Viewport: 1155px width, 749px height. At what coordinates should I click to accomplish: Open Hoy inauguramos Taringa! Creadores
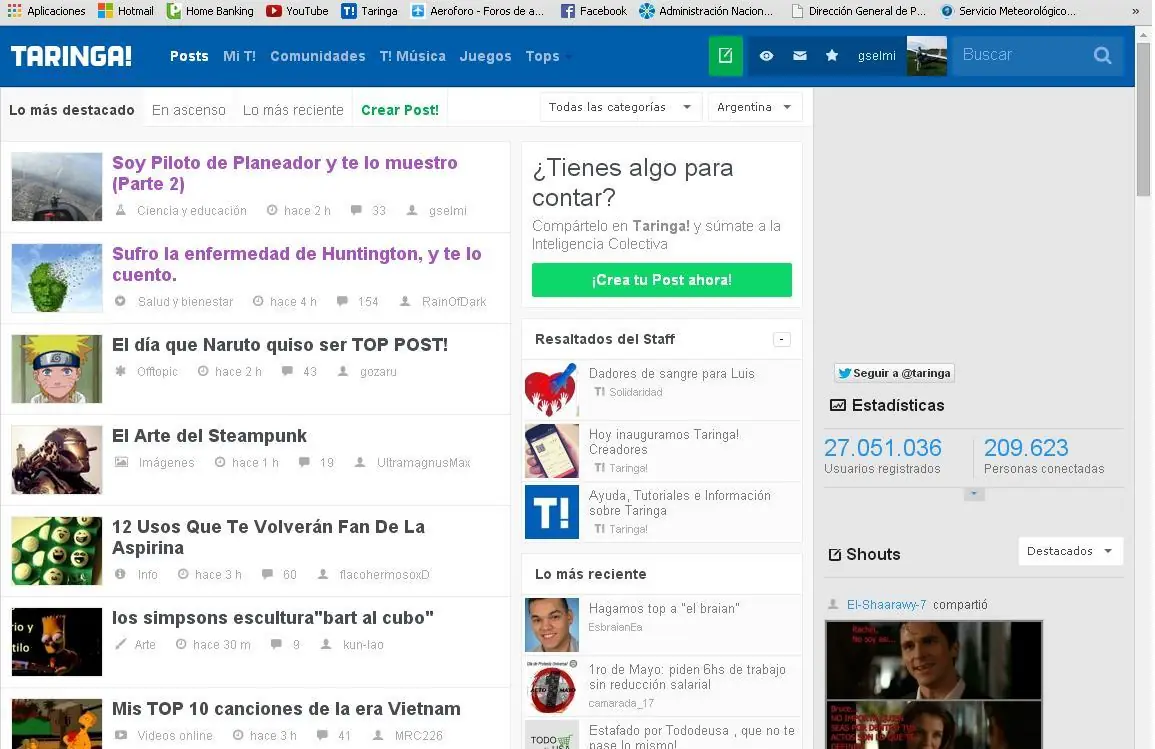[664, 442]
